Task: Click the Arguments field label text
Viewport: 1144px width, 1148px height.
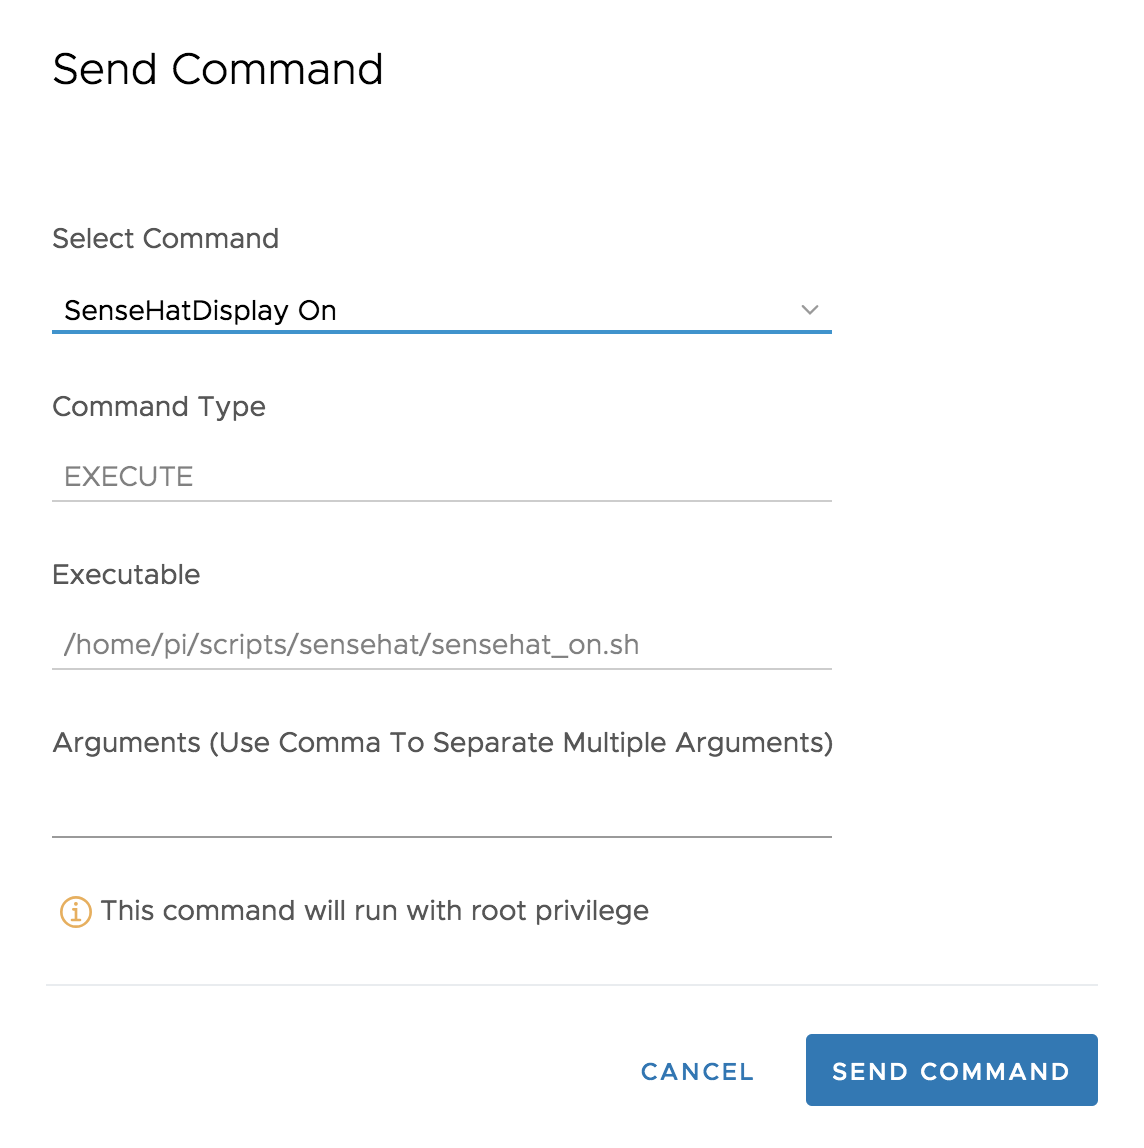Action: point(442,743)
